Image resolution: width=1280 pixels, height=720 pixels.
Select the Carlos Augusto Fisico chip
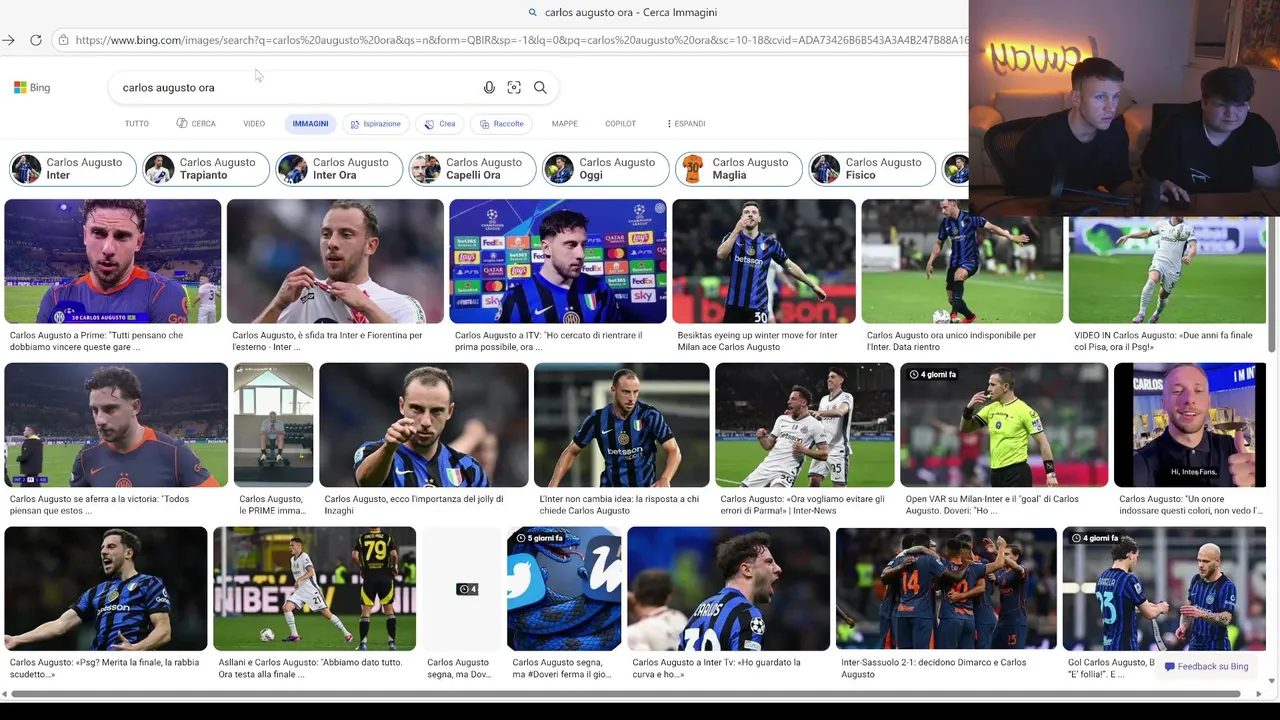[x=872, y=169]
